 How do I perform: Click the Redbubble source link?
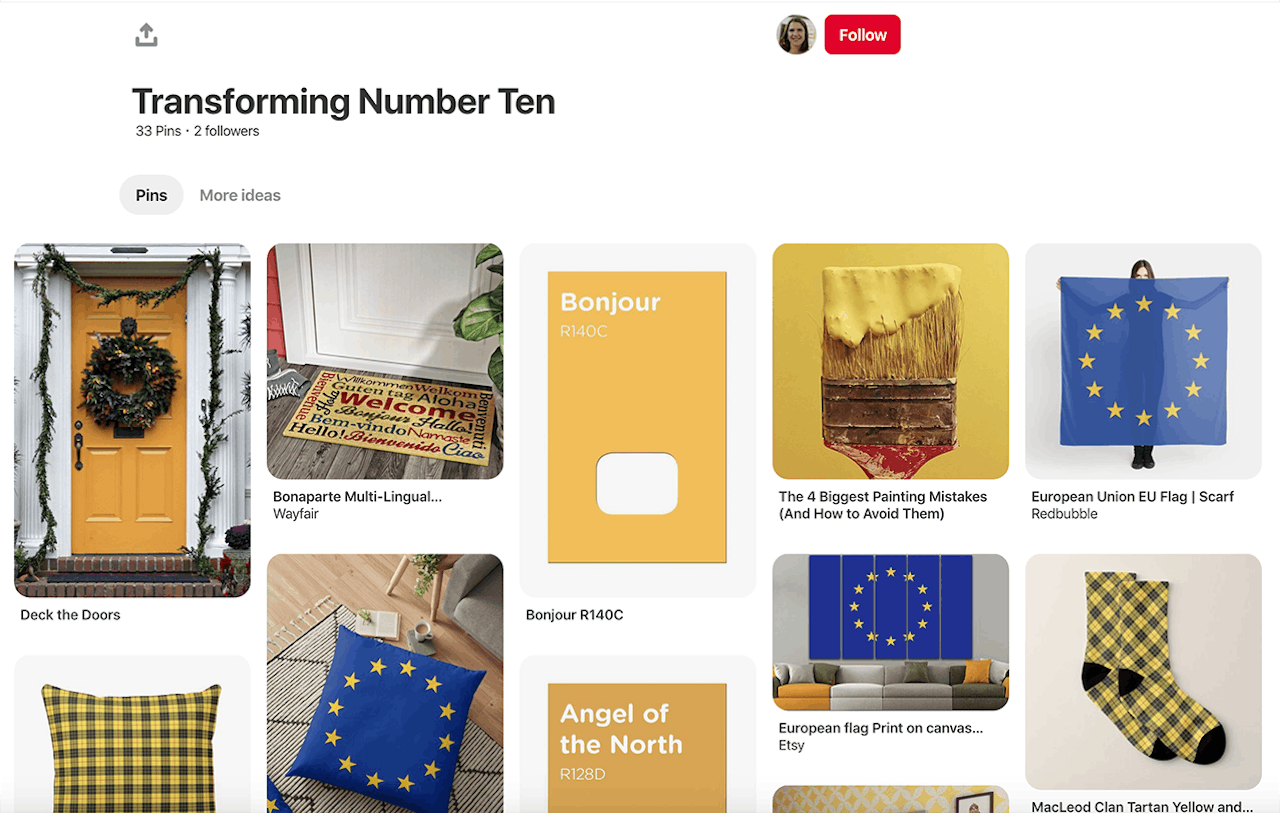pyautogui.click(x=1064, y=514)
